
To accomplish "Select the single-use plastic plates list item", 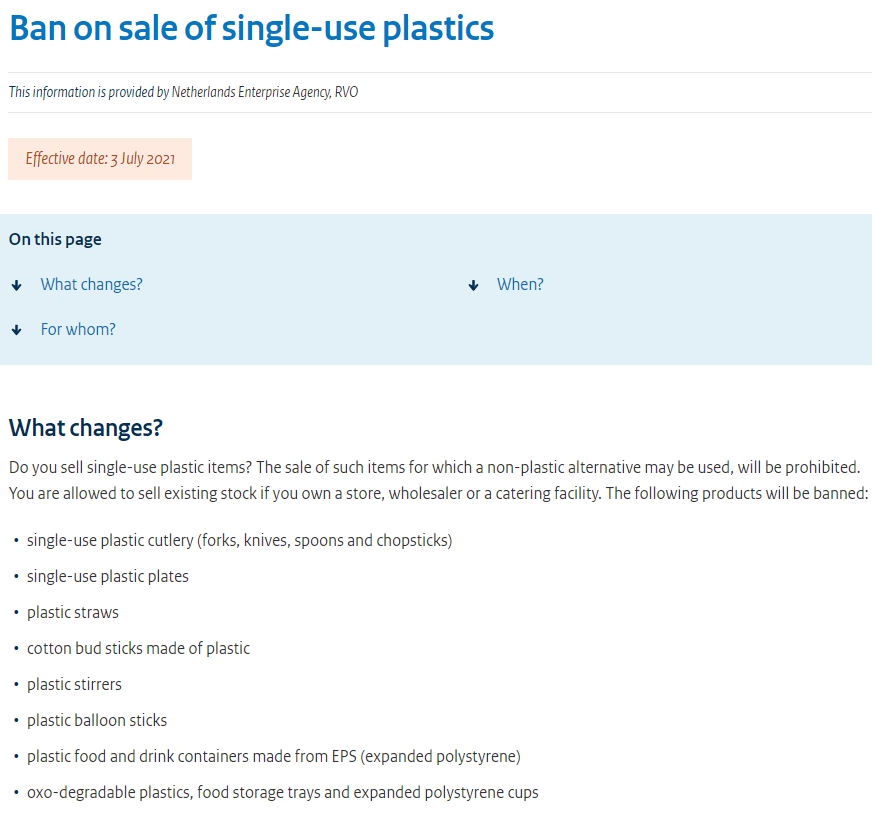I will [107, 577].
